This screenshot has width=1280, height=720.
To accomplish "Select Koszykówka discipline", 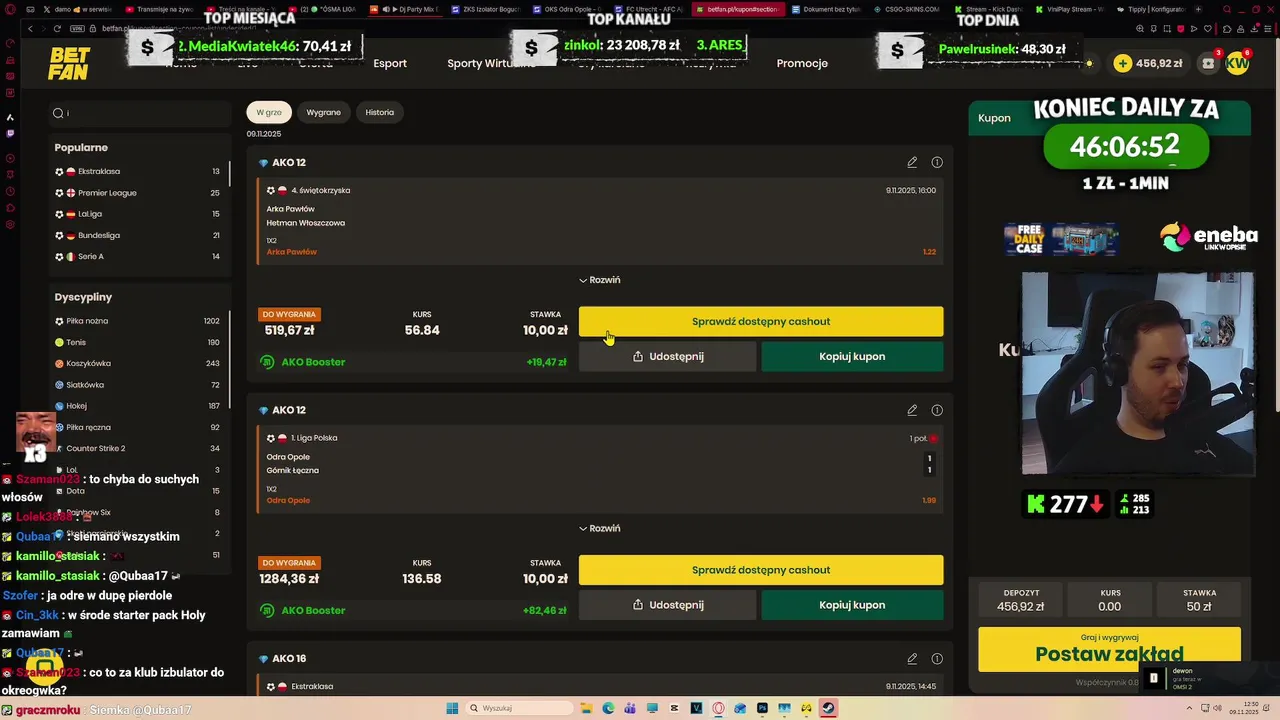I will pyautogui.click(x=137, y=363).
